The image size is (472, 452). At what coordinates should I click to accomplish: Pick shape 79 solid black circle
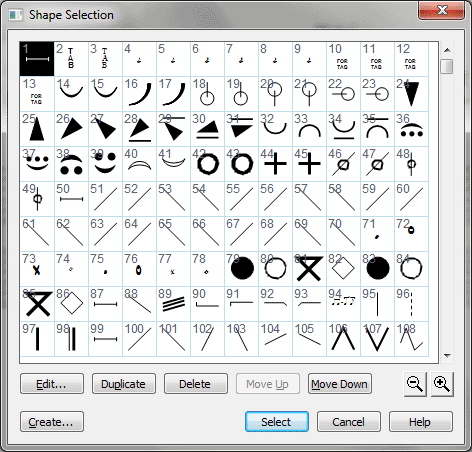(241, 269)
